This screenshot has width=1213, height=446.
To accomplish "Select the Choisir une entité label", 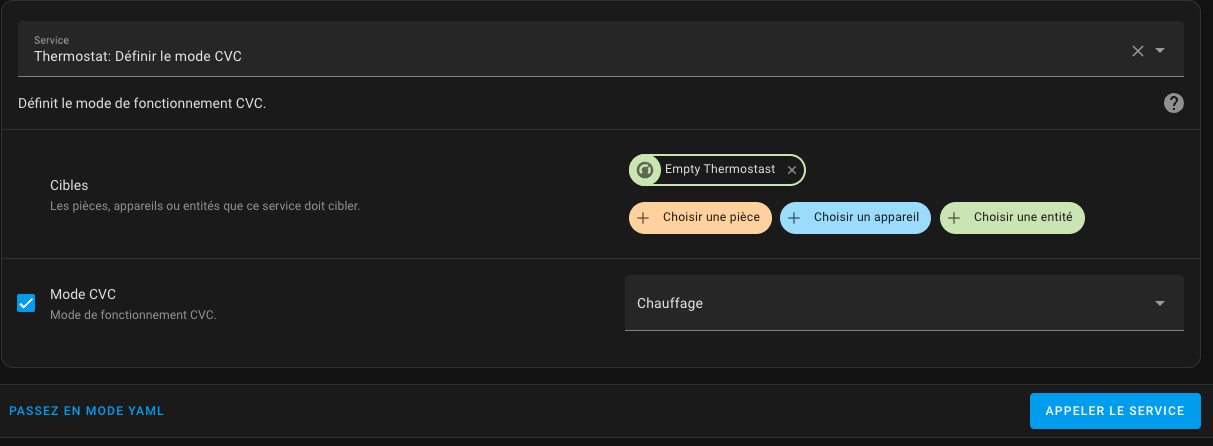I will [1023, 217].
